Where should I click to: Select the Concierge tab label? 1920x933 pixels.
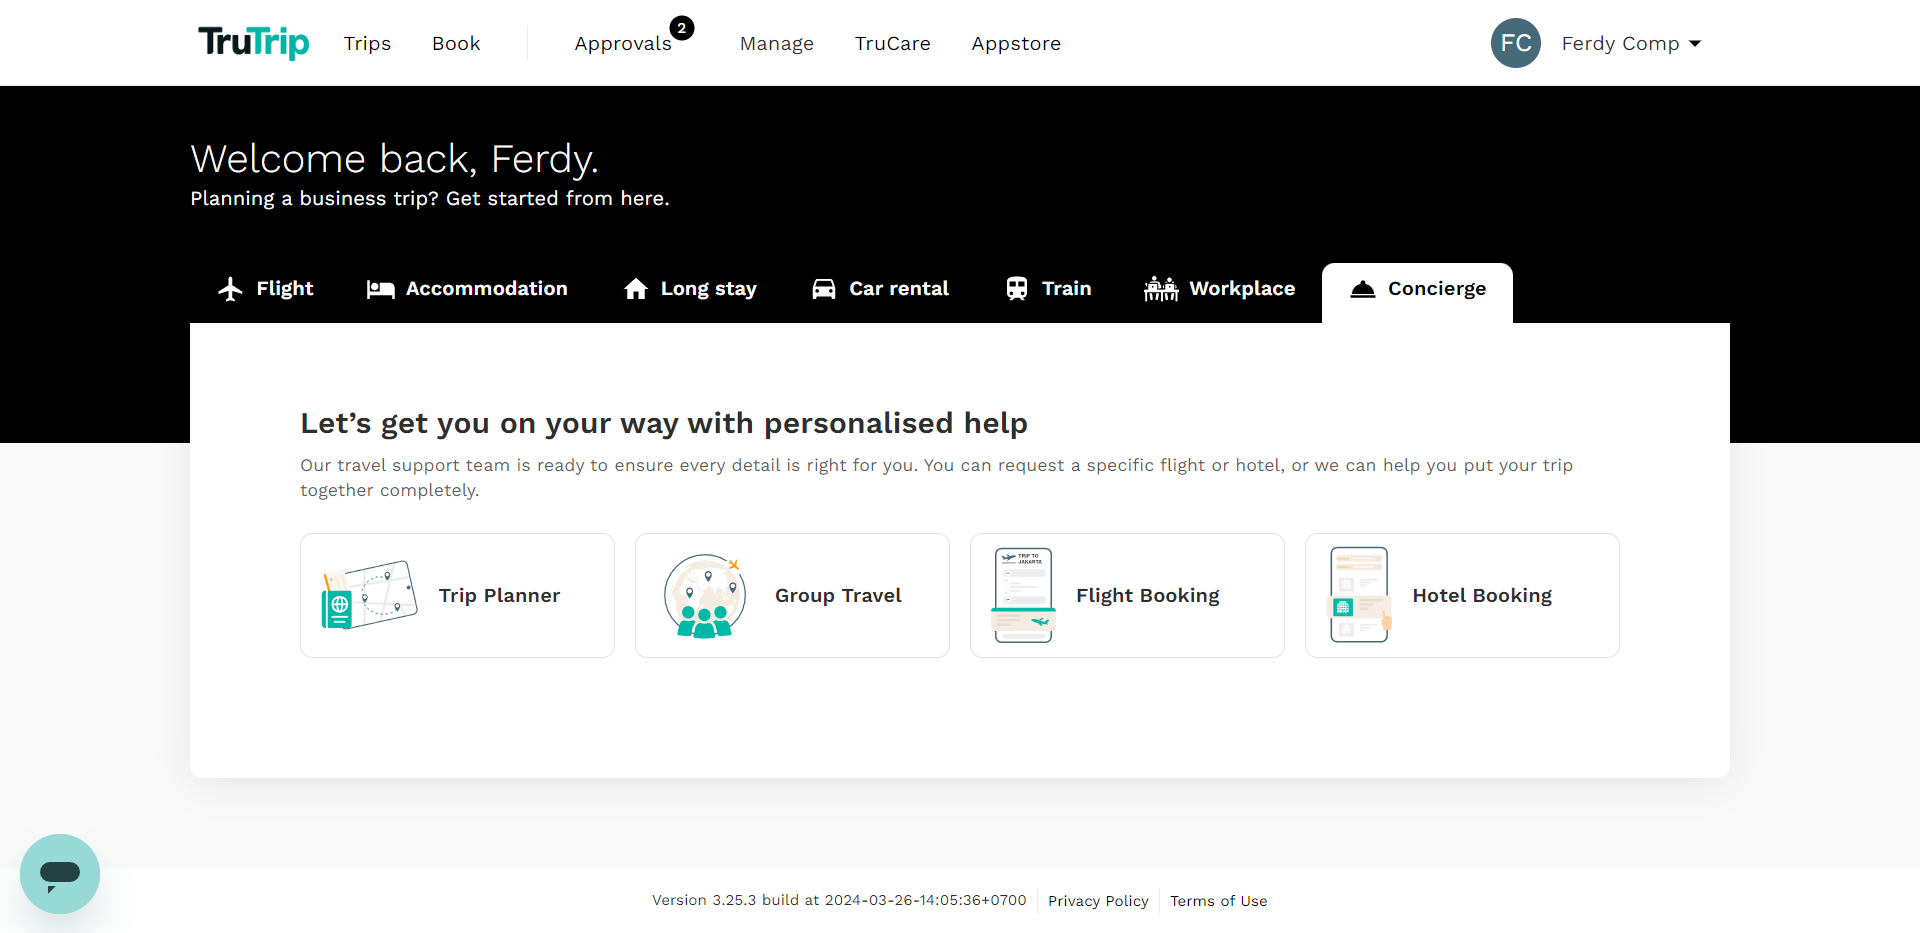click(x=1437, y=289)
